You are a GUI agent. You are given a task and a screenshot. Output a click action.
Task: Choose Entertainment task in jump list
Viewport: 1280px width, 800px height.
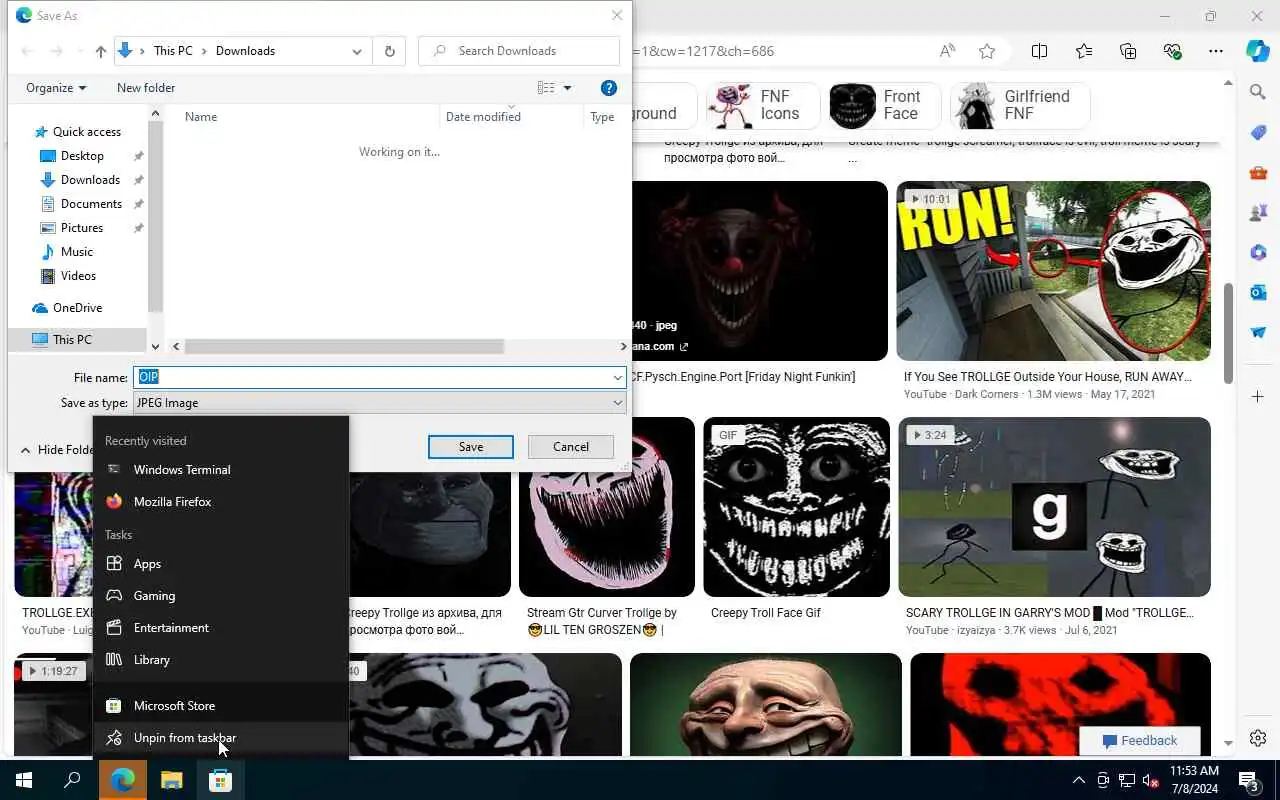[x=221, y=628]
